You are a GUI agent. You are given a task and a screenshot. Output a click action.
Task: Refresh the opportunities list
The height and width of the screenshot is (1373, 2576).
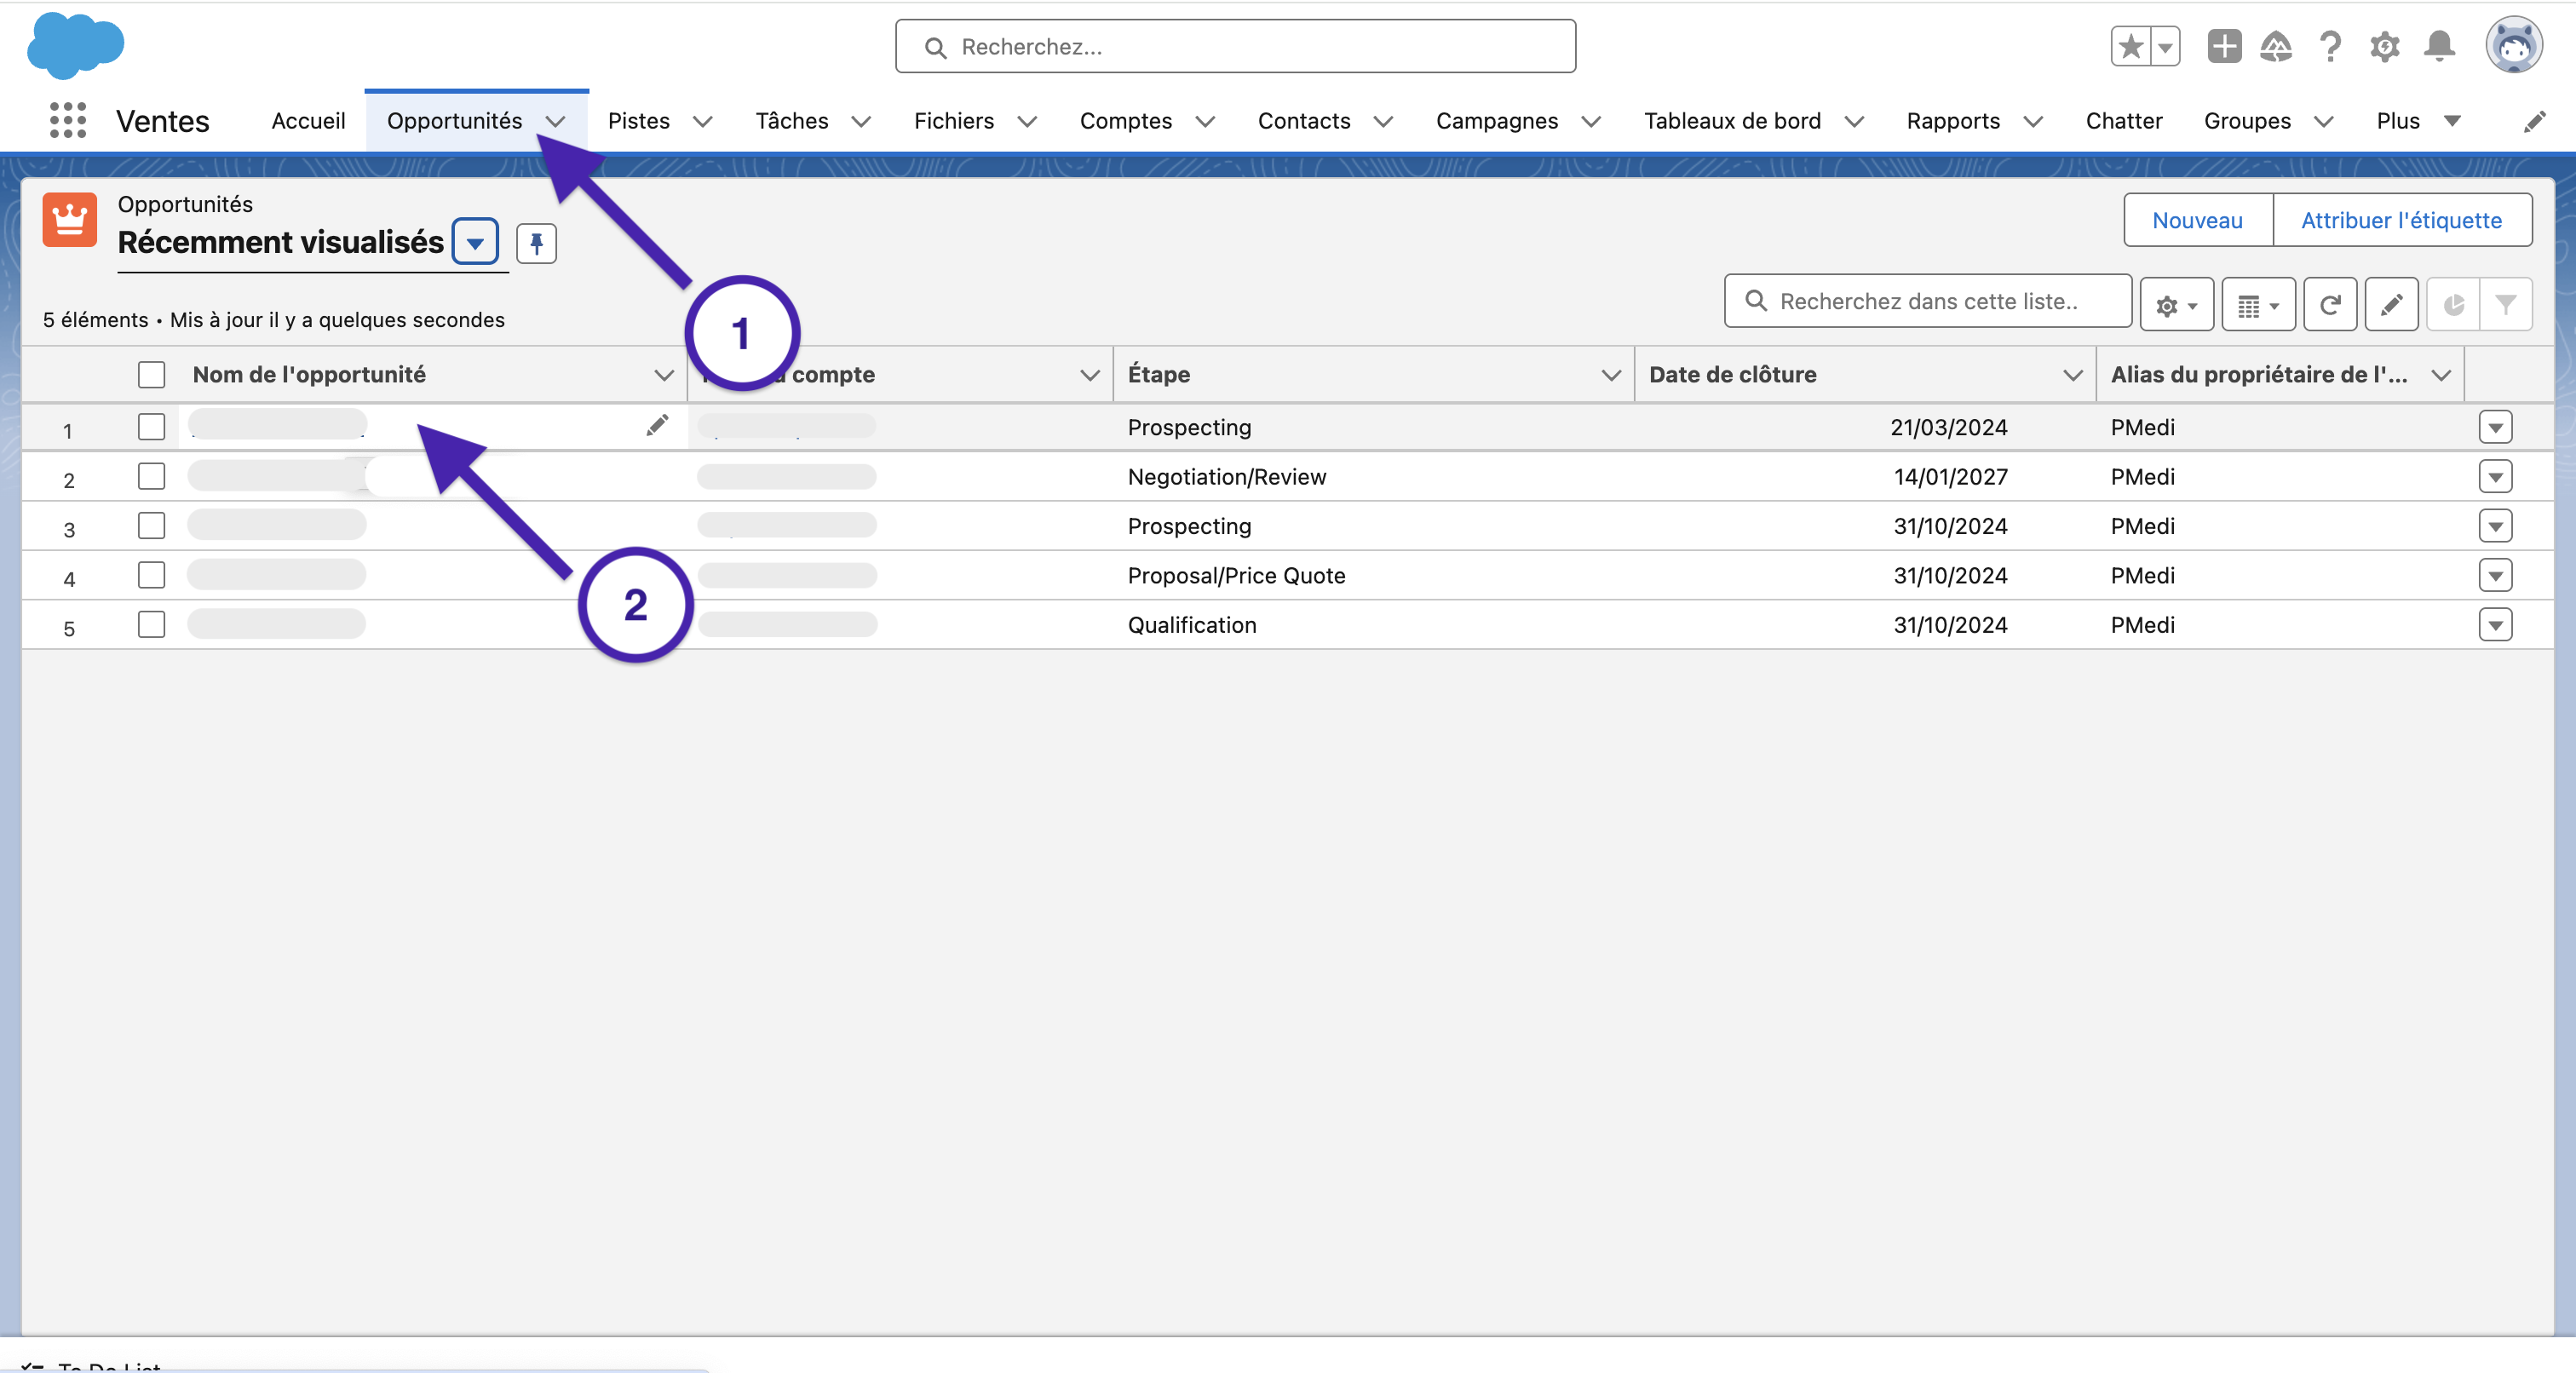tap(2329, 304)
